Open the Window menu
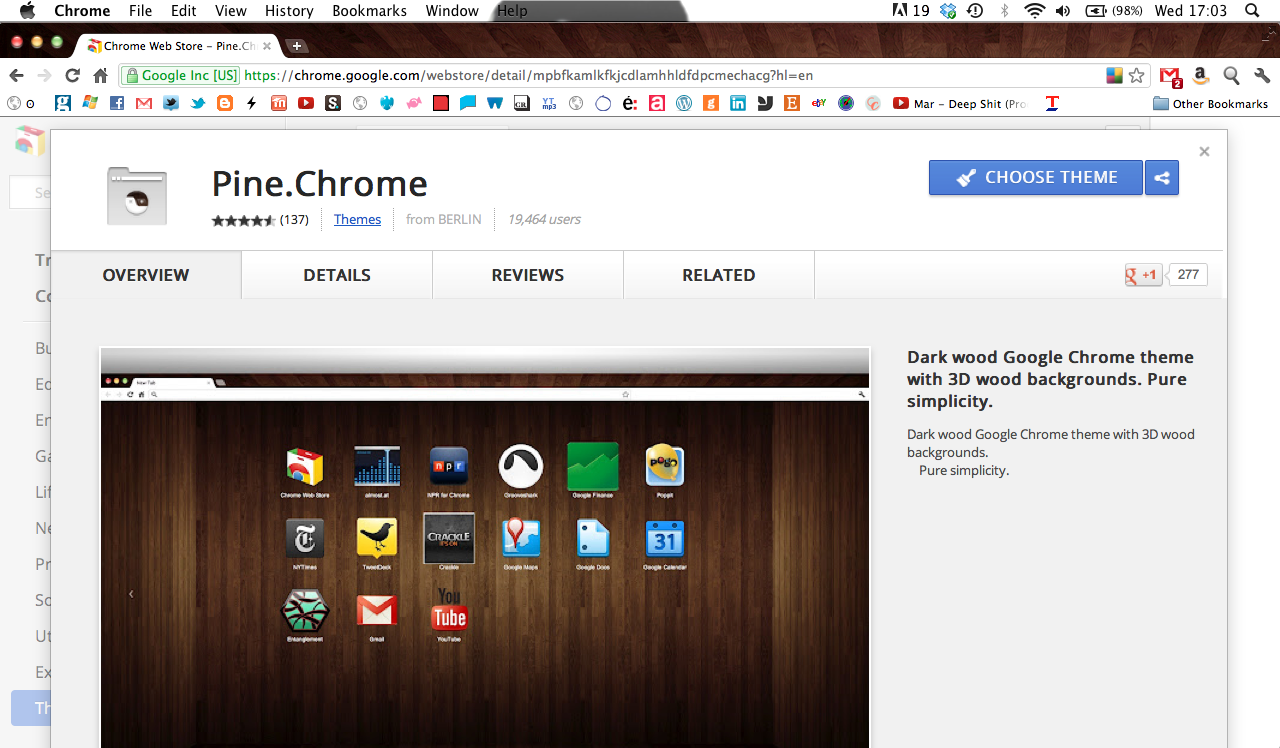 tap(452, 11)
